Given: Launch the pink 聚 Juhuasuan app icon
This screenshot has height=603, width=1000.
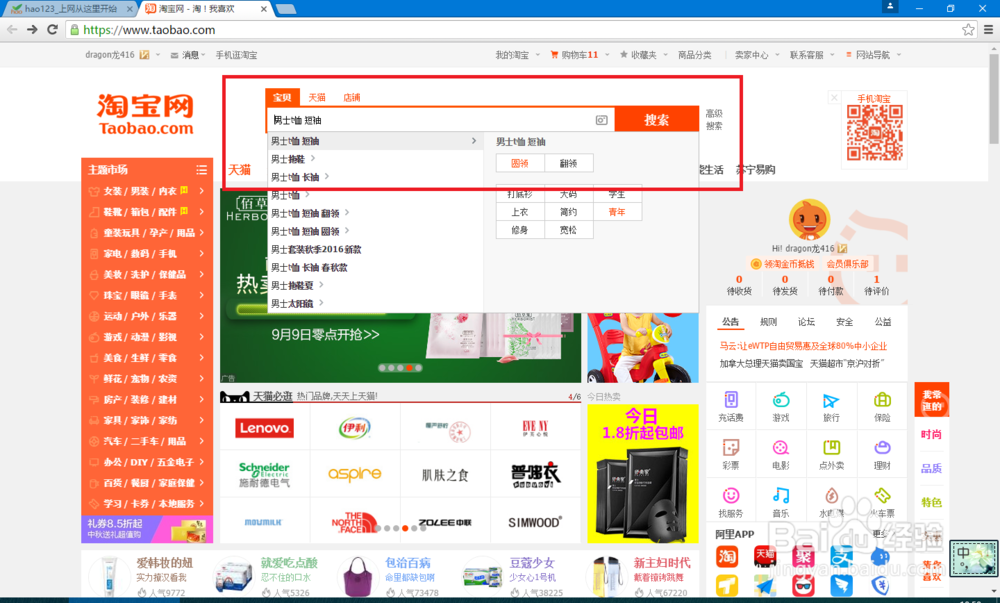Looking at the screenshot, I should (x=804, y=556).
